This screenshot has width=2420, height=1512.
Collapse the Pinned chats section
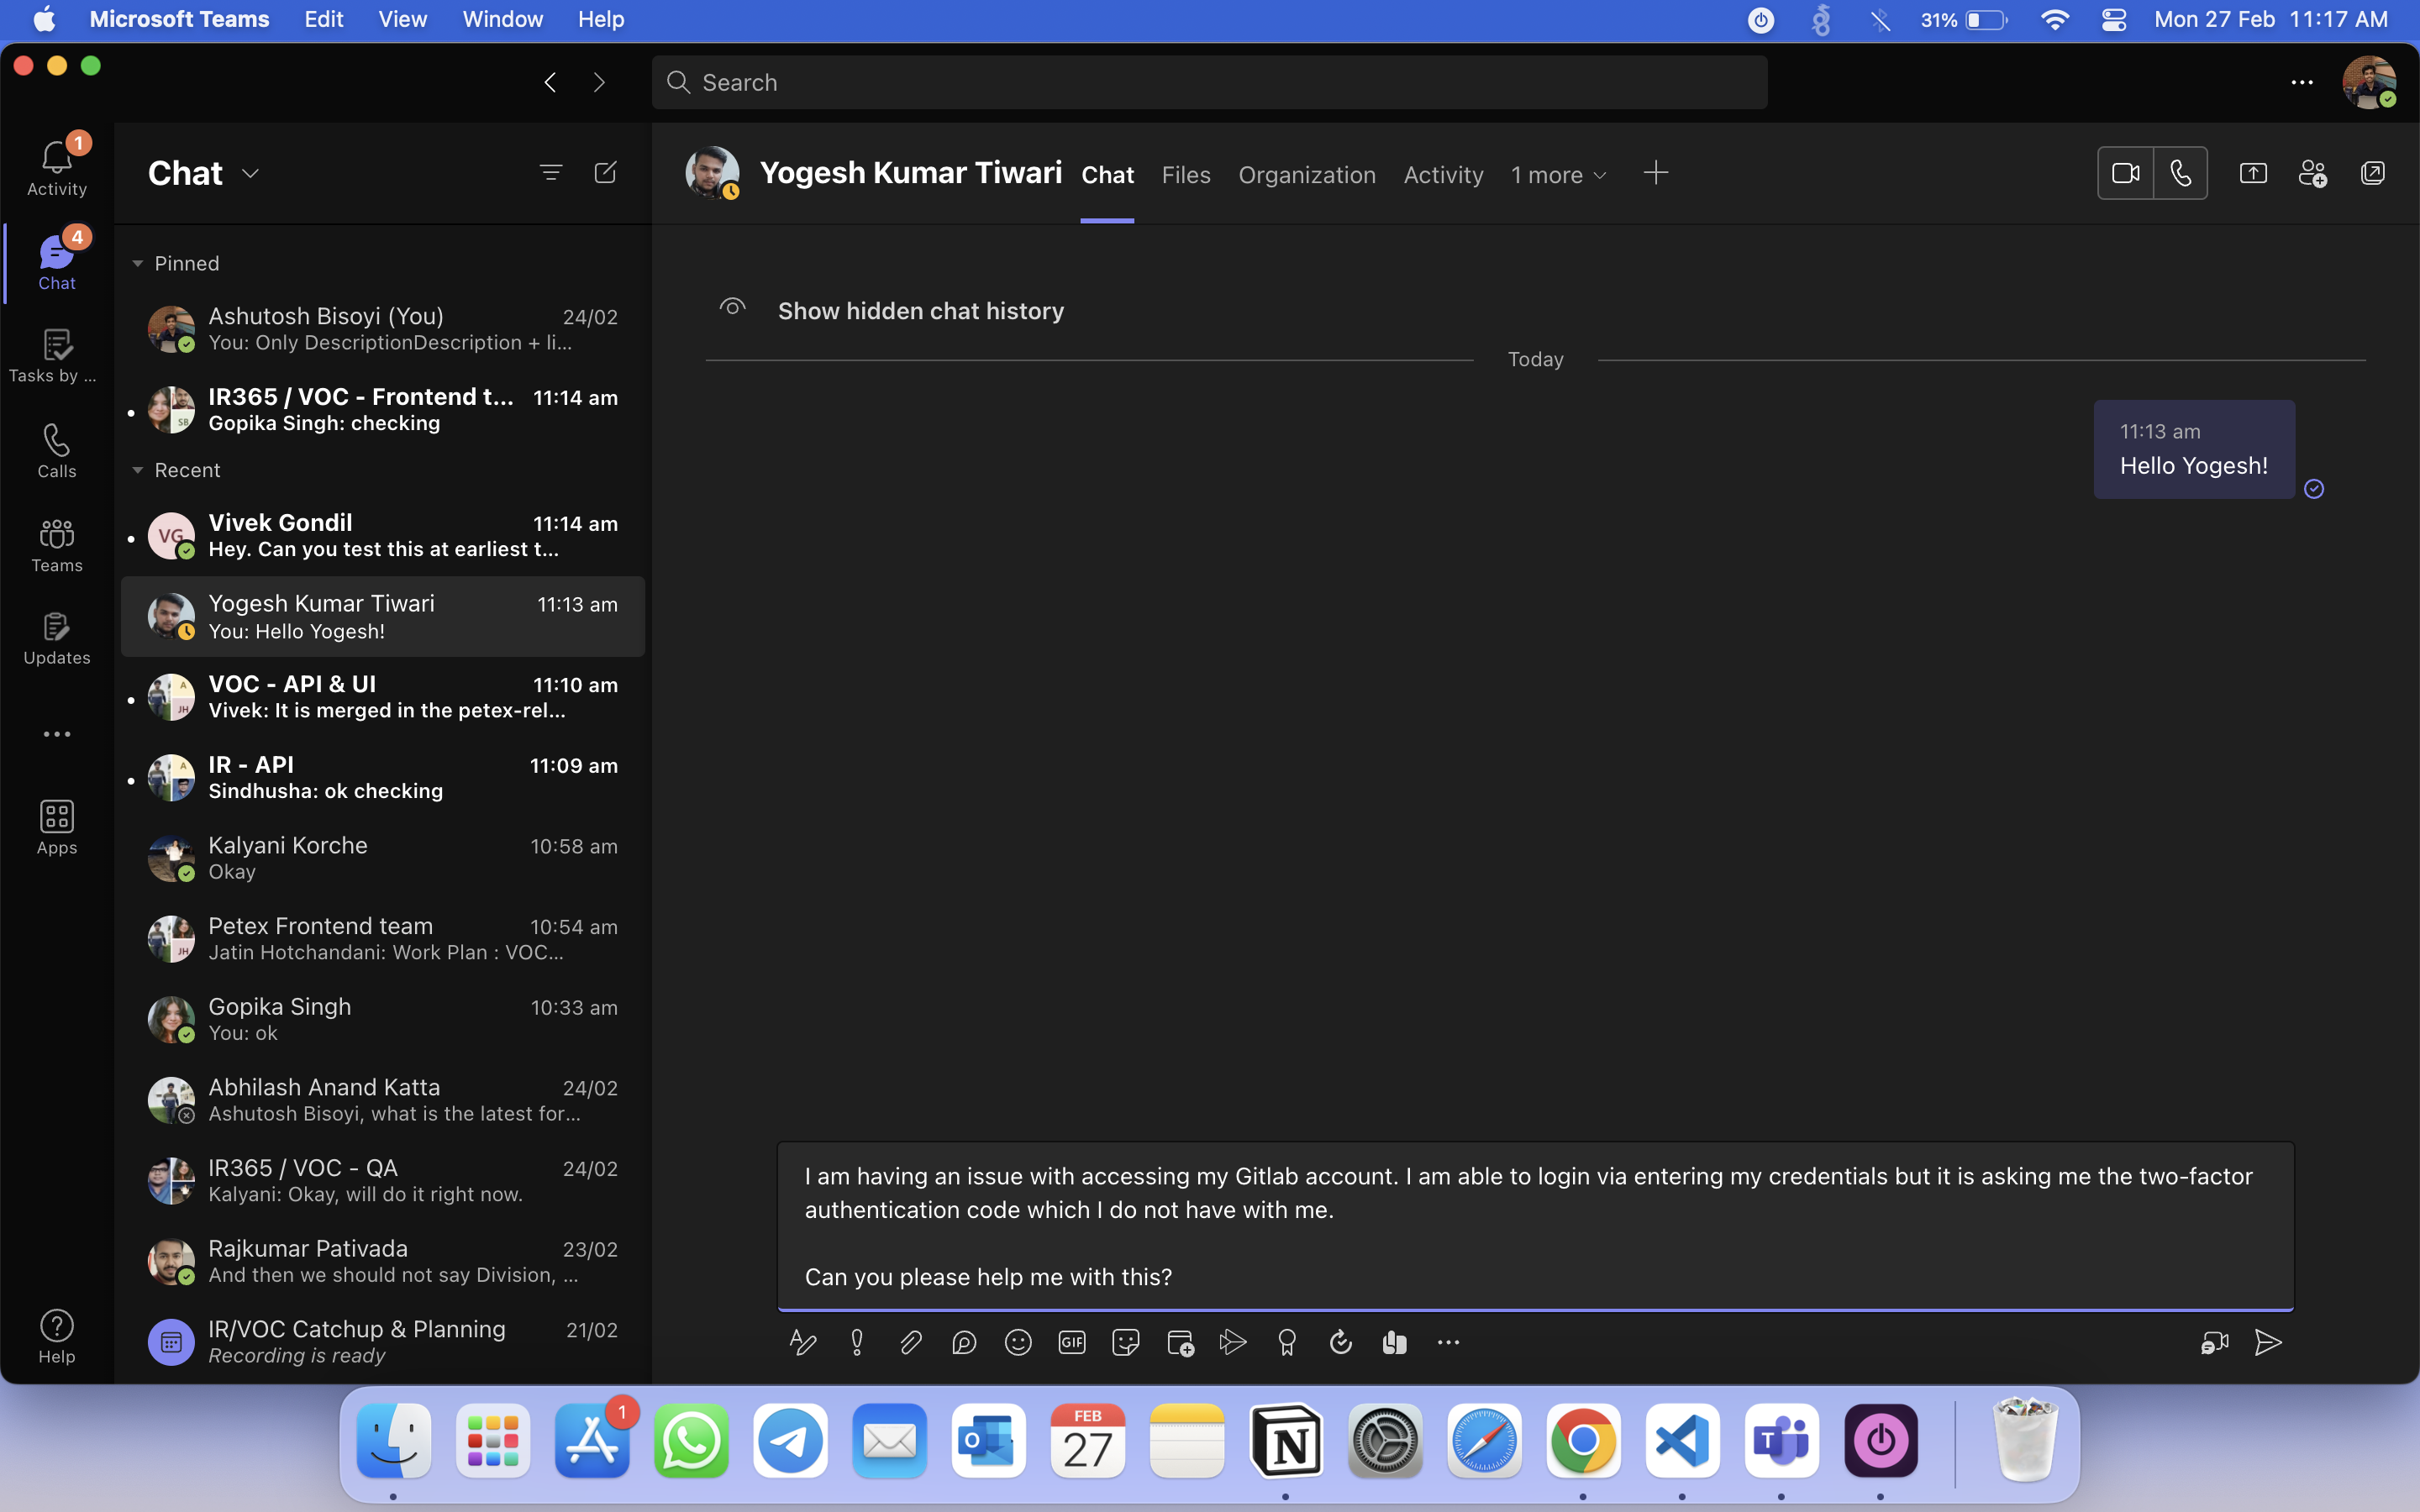click(x=138, y=264)
